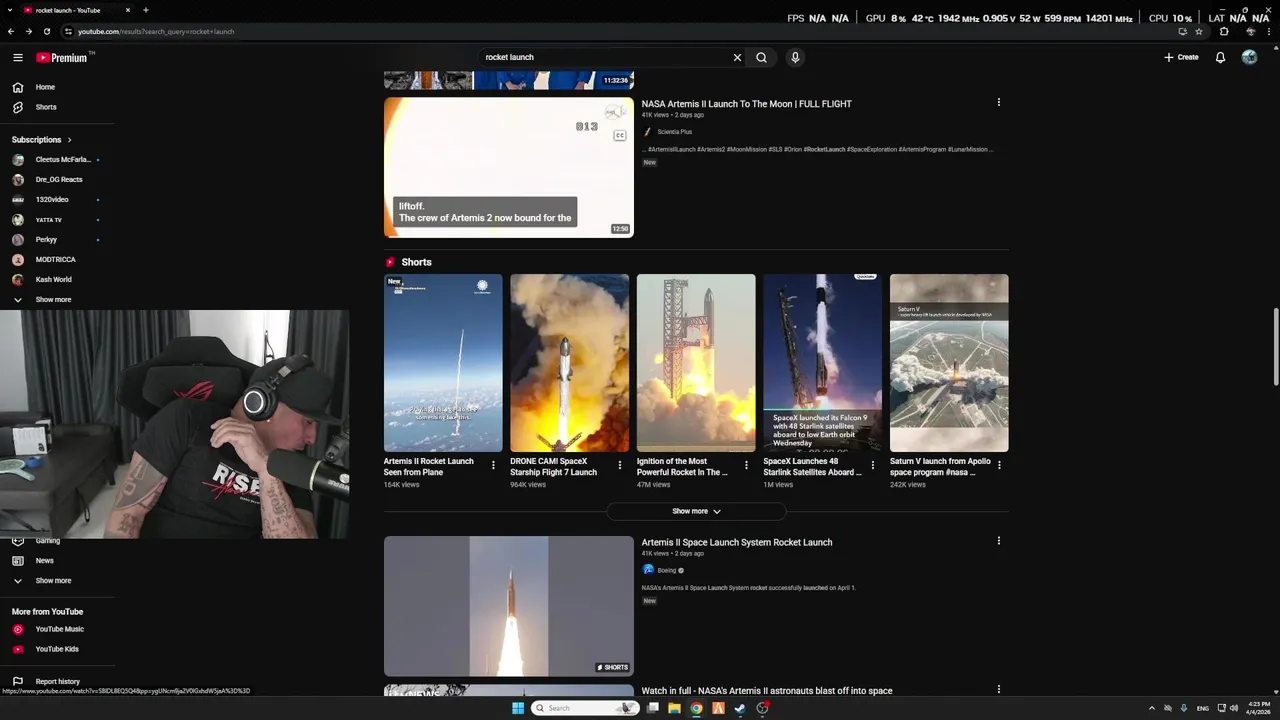Screen dimensions: 1280x720
Task: Reload the YouTube page
Action: [x=47, y=31]
